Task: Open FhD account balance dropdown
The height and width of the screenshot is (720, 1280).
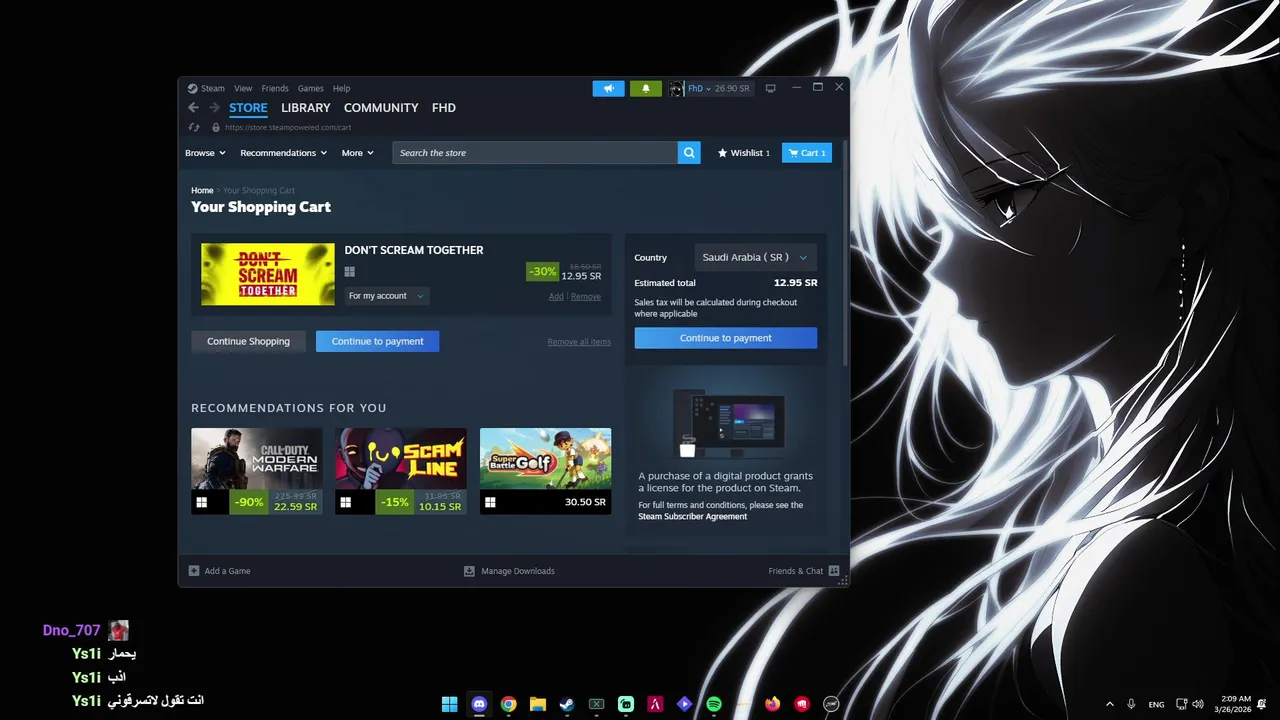Action: pos(719,88)
